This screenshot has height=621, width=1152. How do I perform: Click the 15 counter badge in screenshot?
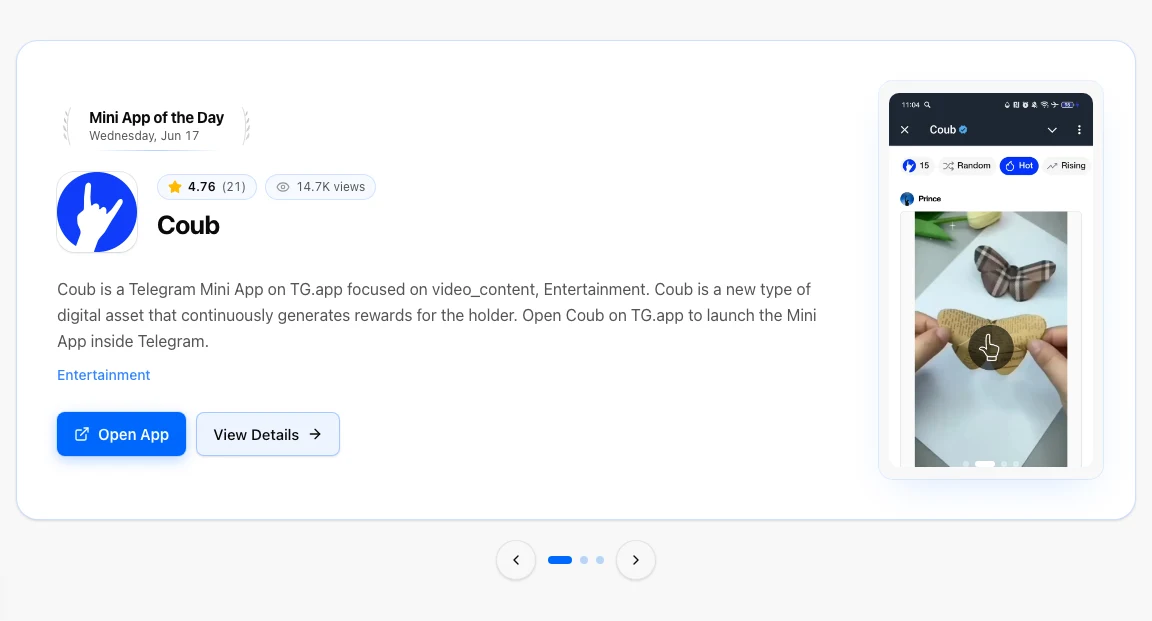coord(916,166)
